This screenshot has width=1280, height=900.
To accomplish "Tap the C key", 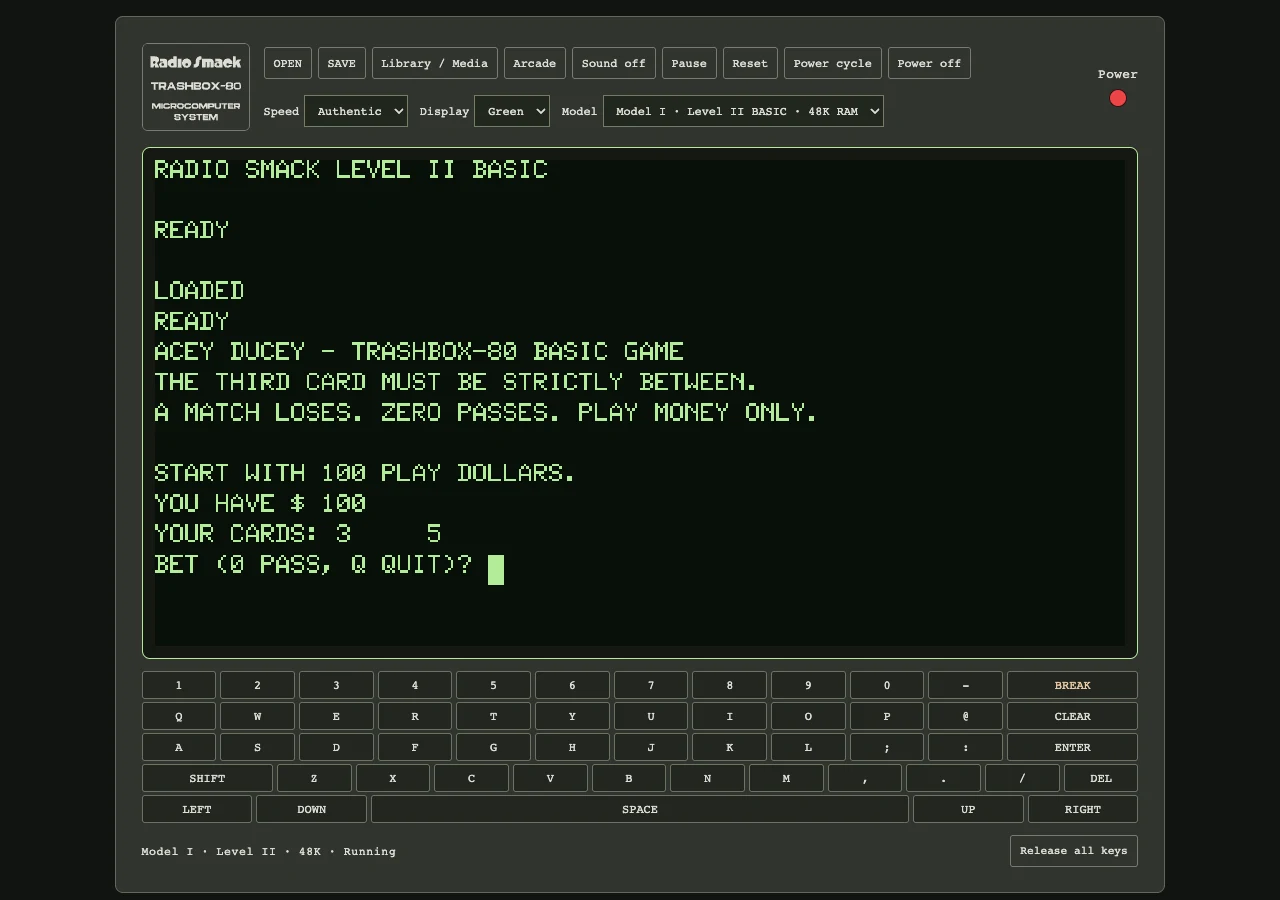I will click(x=471, y=778).
